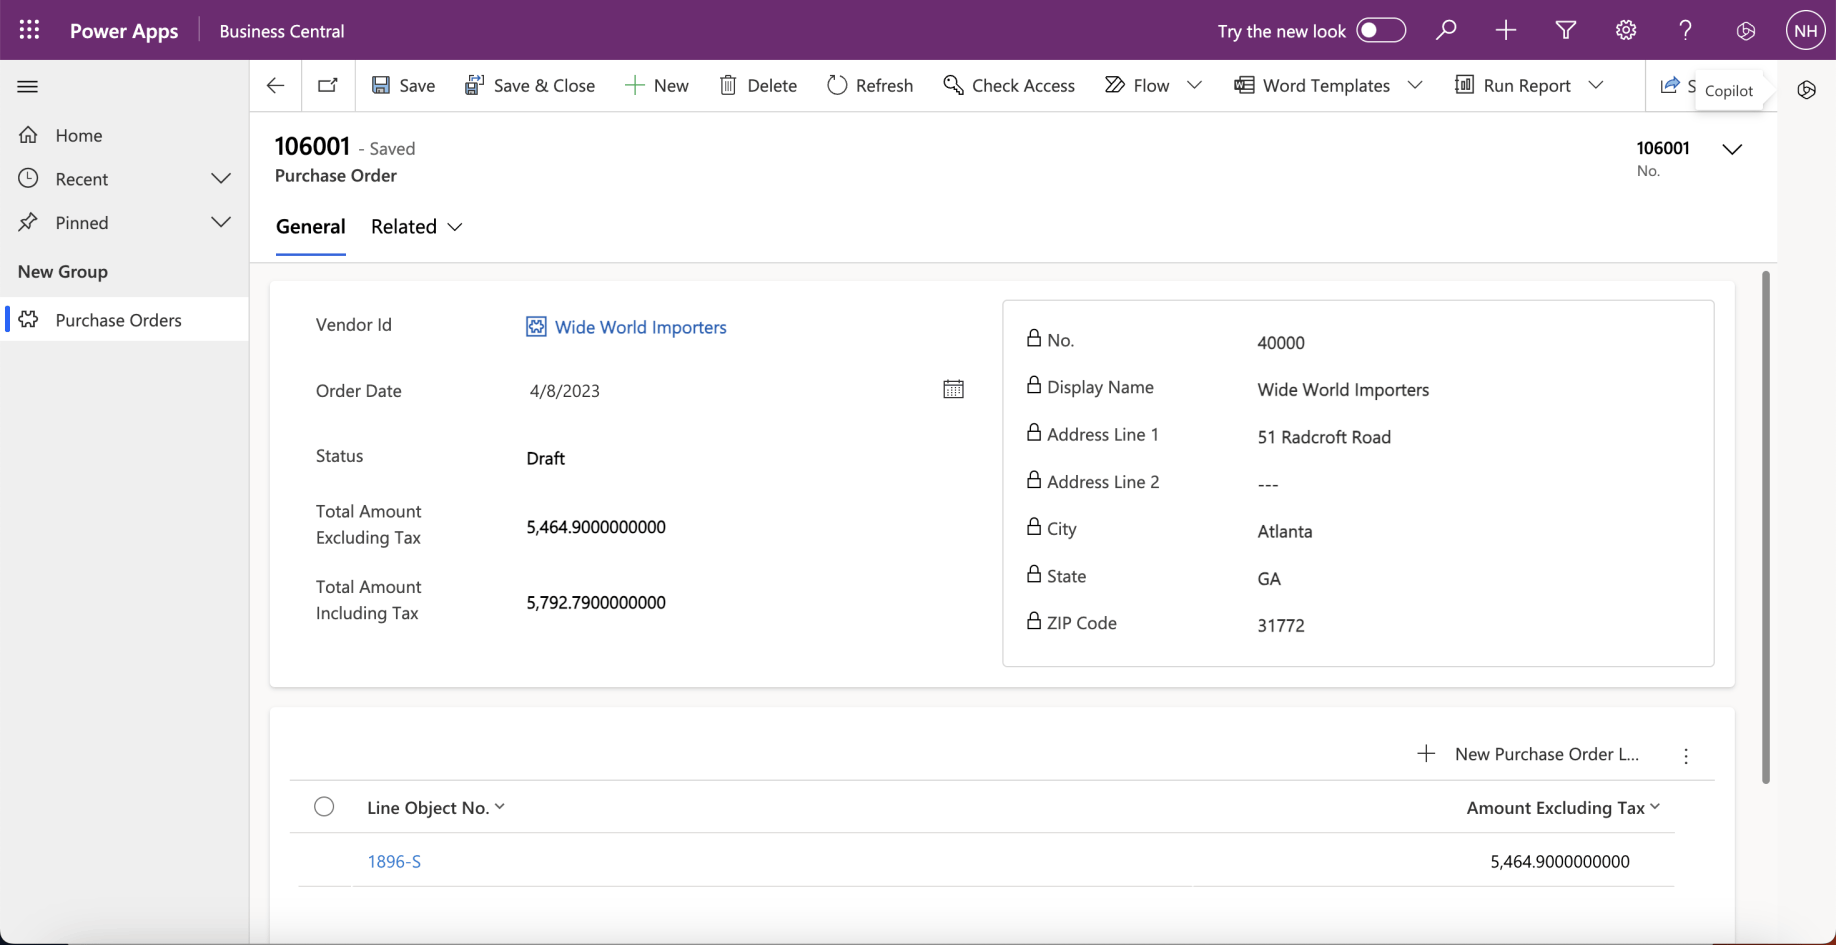
Task: Select all rows using the grid header circle
Action: tap(324, 807)
